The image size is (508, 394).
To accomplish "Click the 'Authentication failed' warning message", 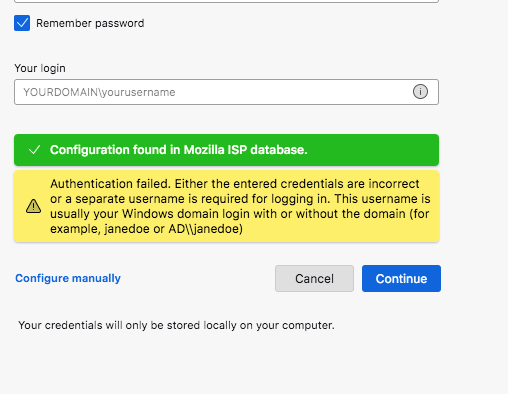I will coord(226,206).
